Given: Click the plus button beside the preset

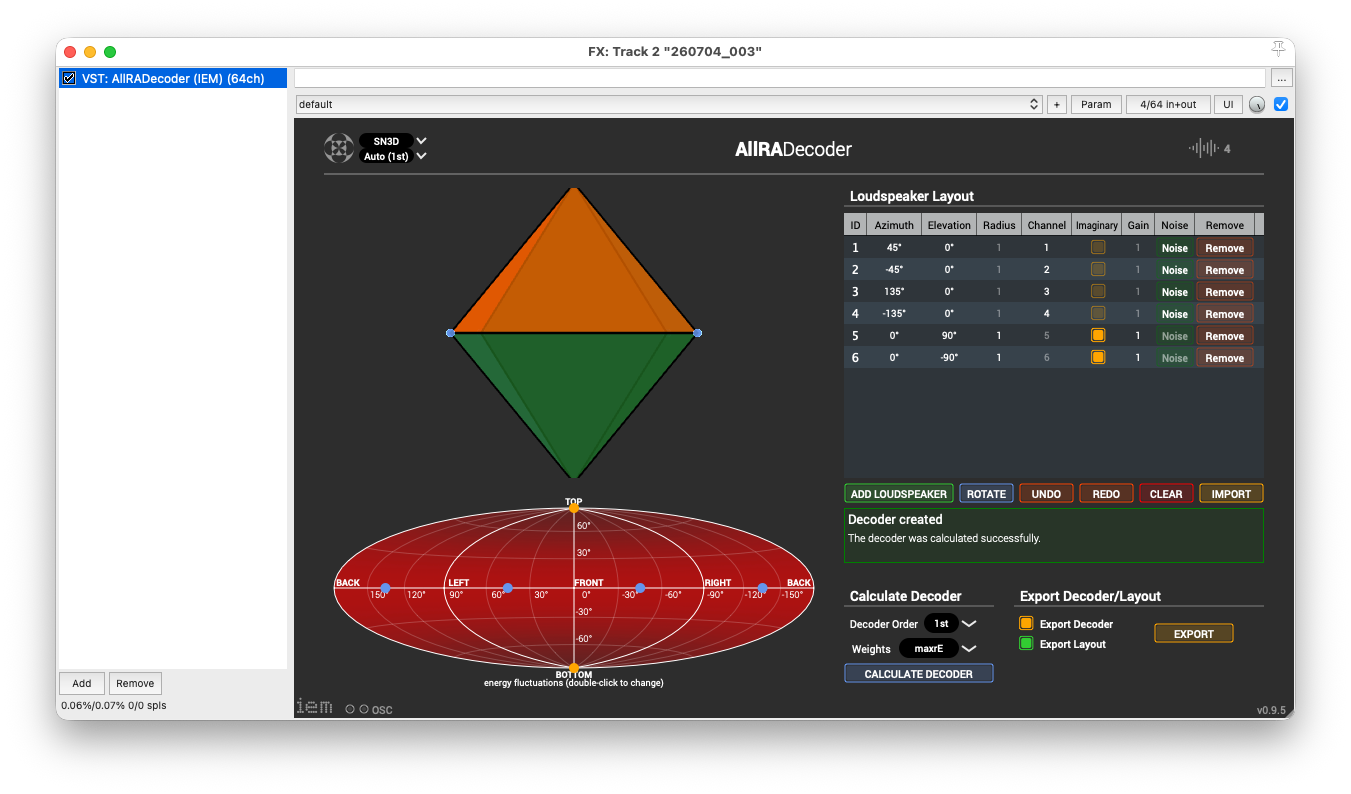Looking at the screenshot, I should pyautogui.click(x=1057, y=104).
